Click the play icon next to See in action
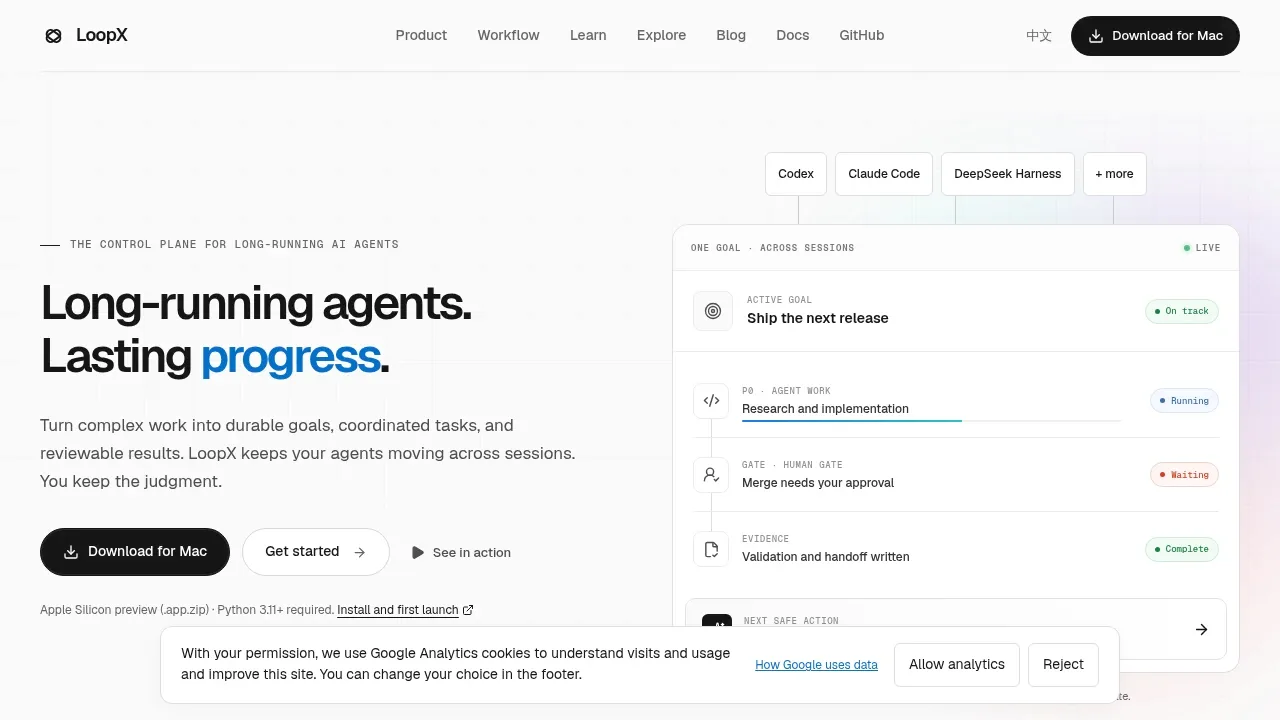1280x720 pixels. (x=418, y=552)
